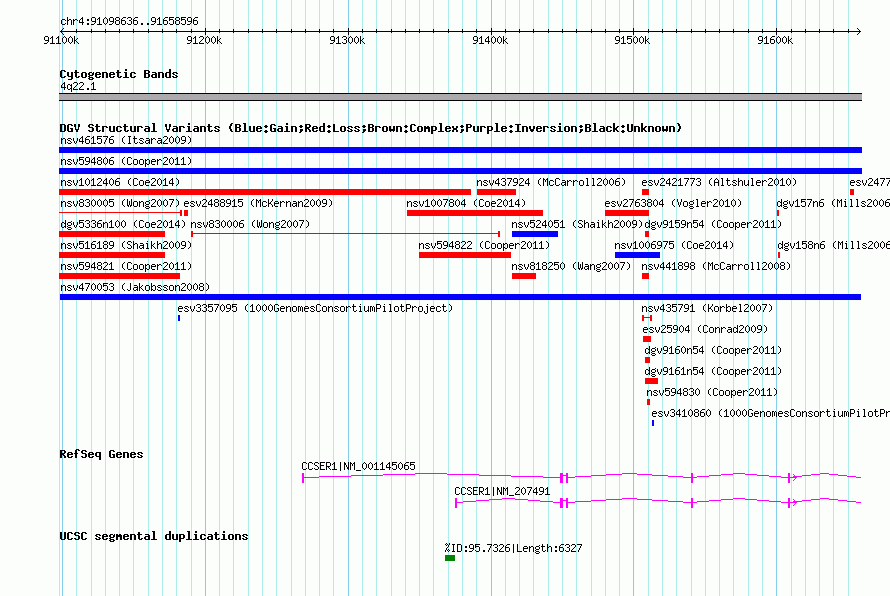
Task: Select the magenta CCSER1 NM_207491 transcript line
Action: [x=658, y=502]
